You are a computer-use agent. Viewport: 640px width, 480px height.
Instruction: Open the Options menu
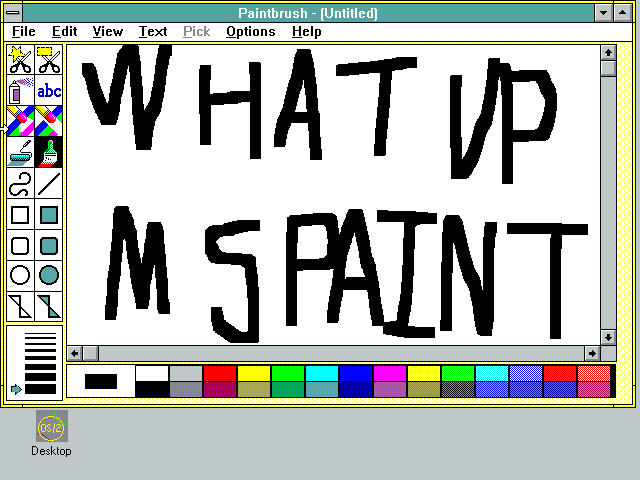pyautogui.click(x=251, y=31)
